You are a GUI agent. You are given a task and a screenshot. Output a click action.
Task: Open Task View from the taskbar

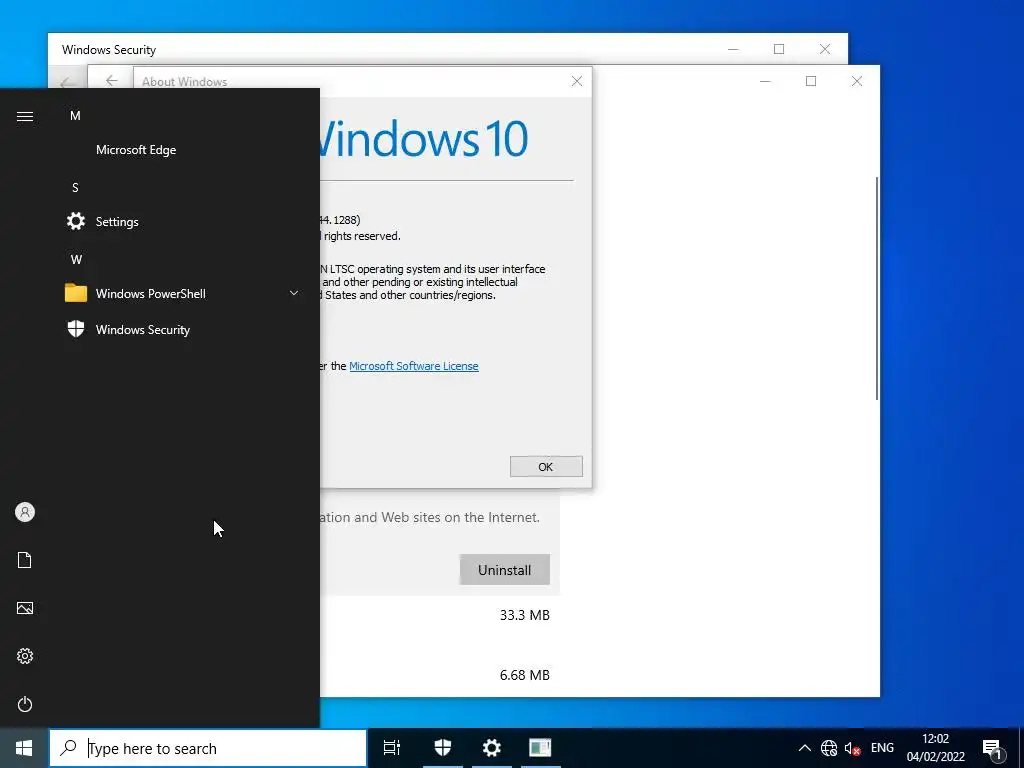[392, 748]
